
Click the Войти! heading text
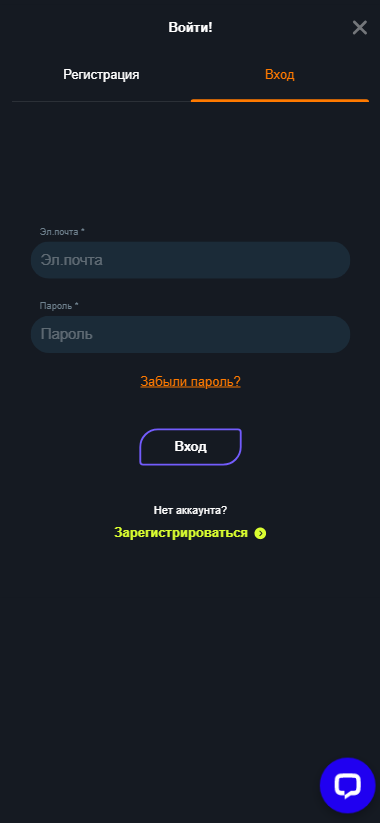(191, 27)
